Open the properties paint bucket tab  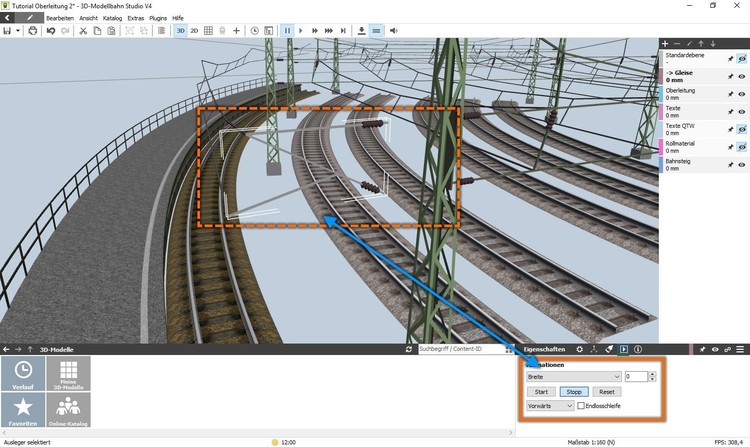pyautogui.click(x=609, y=349)
